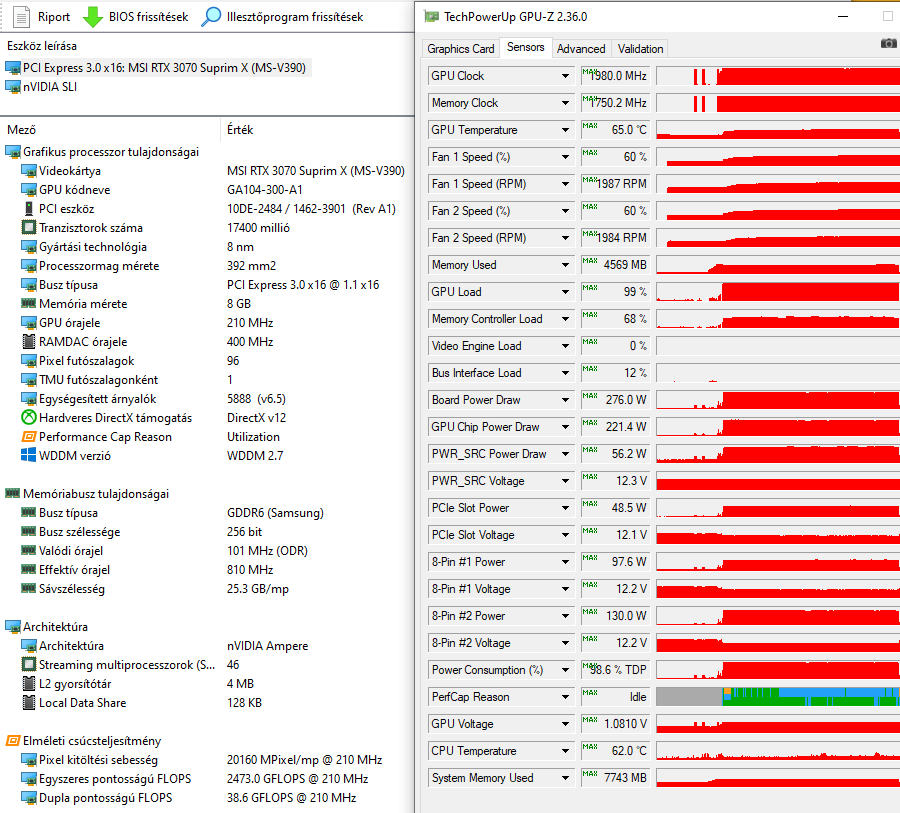Open the GPU Temperature sensor dropdown
This screenshot has height=813, width=900.
565,130
